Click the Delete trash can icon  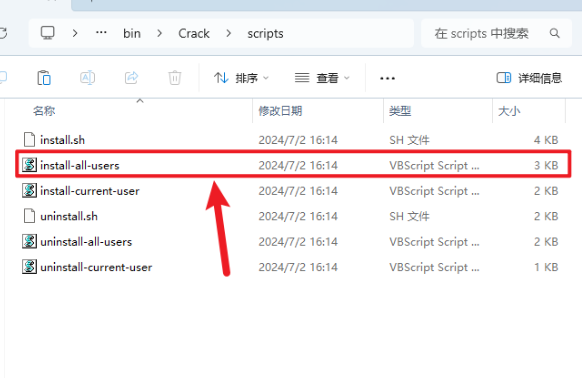[x=175, y=78]
